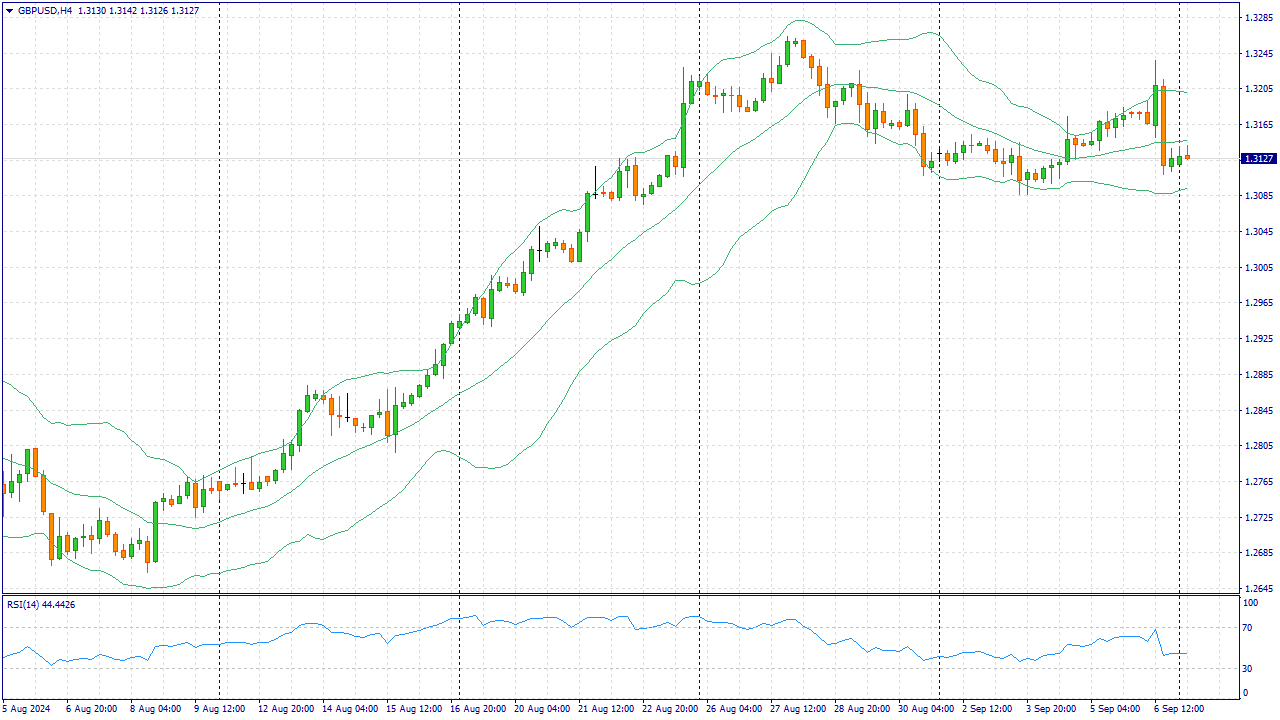Click the 1.2645 price axis label

pos(1258,589)
